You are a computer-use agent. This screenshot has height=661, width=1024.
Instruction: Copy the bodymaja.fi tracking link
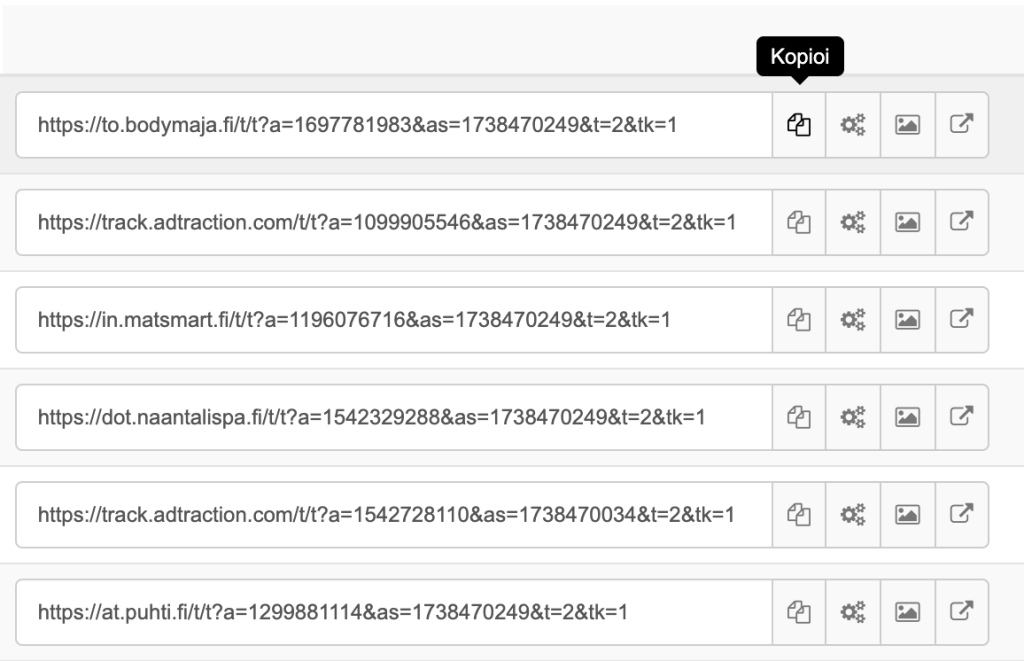[798, 125]
